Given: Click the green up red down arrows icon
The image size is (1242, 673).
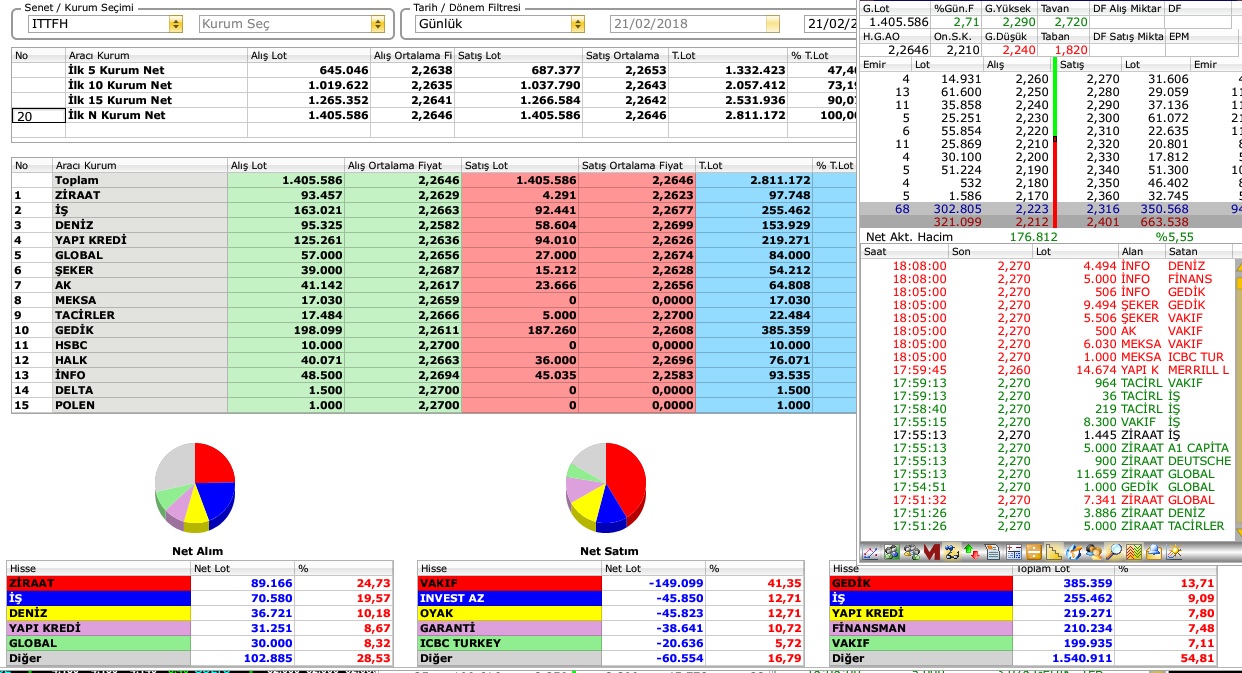Looking at the screenshot, I should click(972, 551).
